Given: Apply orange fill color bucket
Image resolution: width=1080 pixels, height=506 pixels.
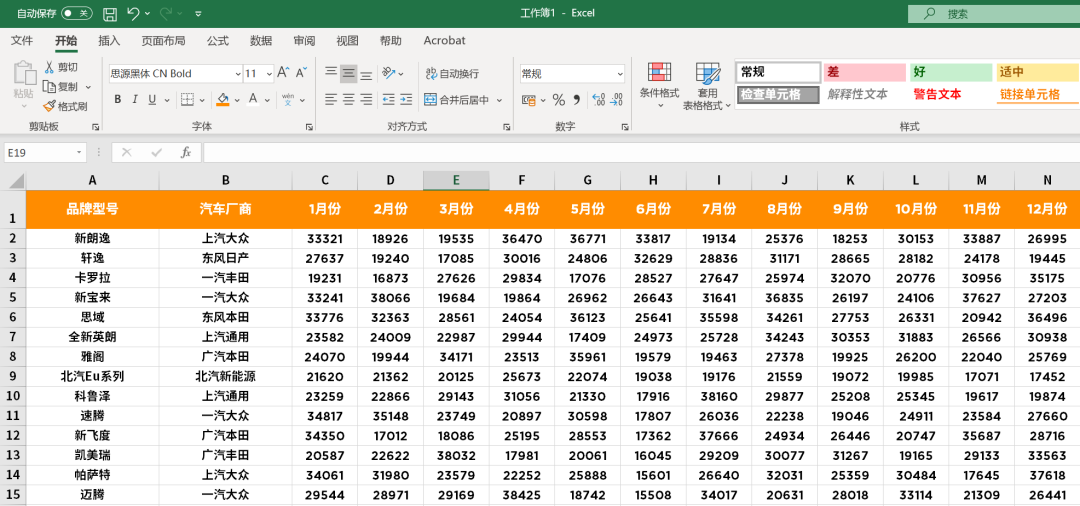Looking at the screenshot, I should click(222, 100).
